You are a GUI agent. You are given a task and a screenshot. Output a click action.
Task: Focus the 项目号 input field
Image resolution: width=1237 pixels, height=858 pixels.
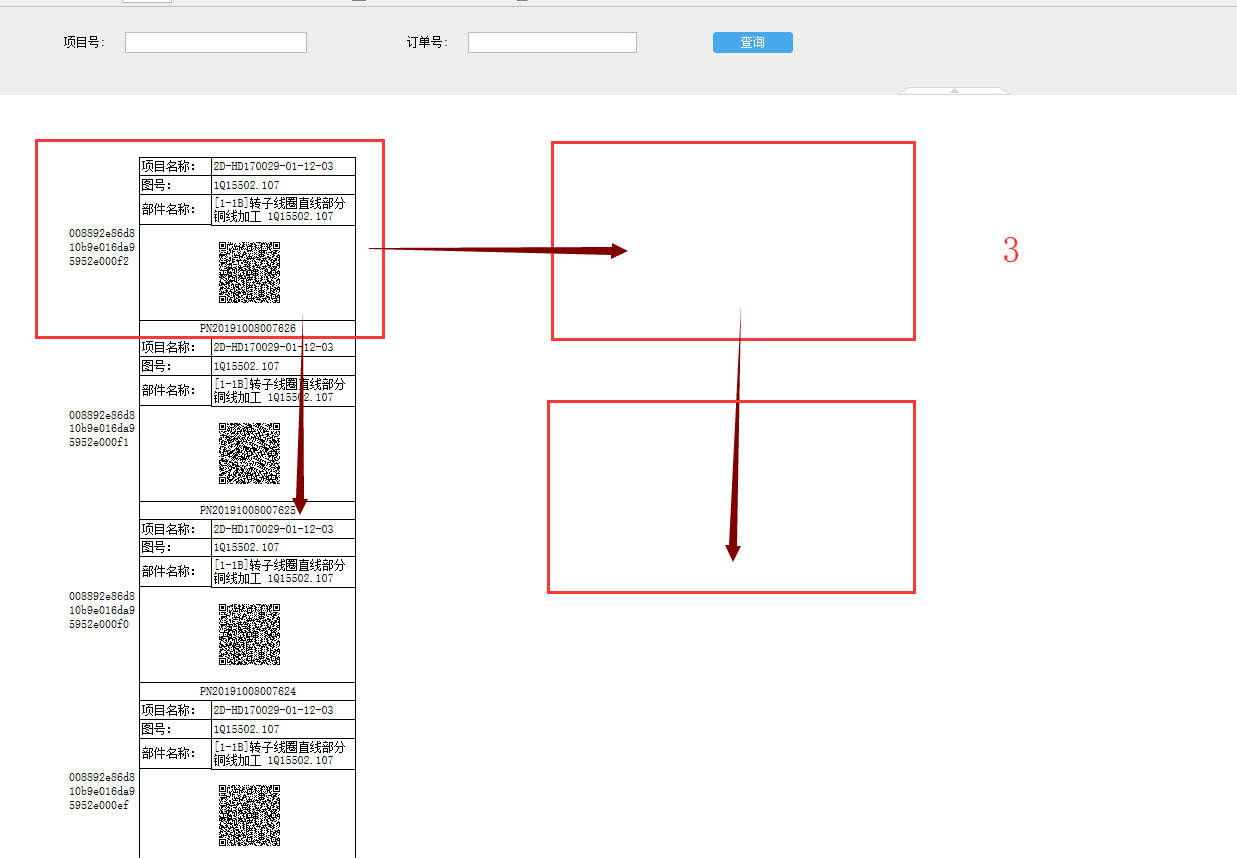tap(216, 42)
